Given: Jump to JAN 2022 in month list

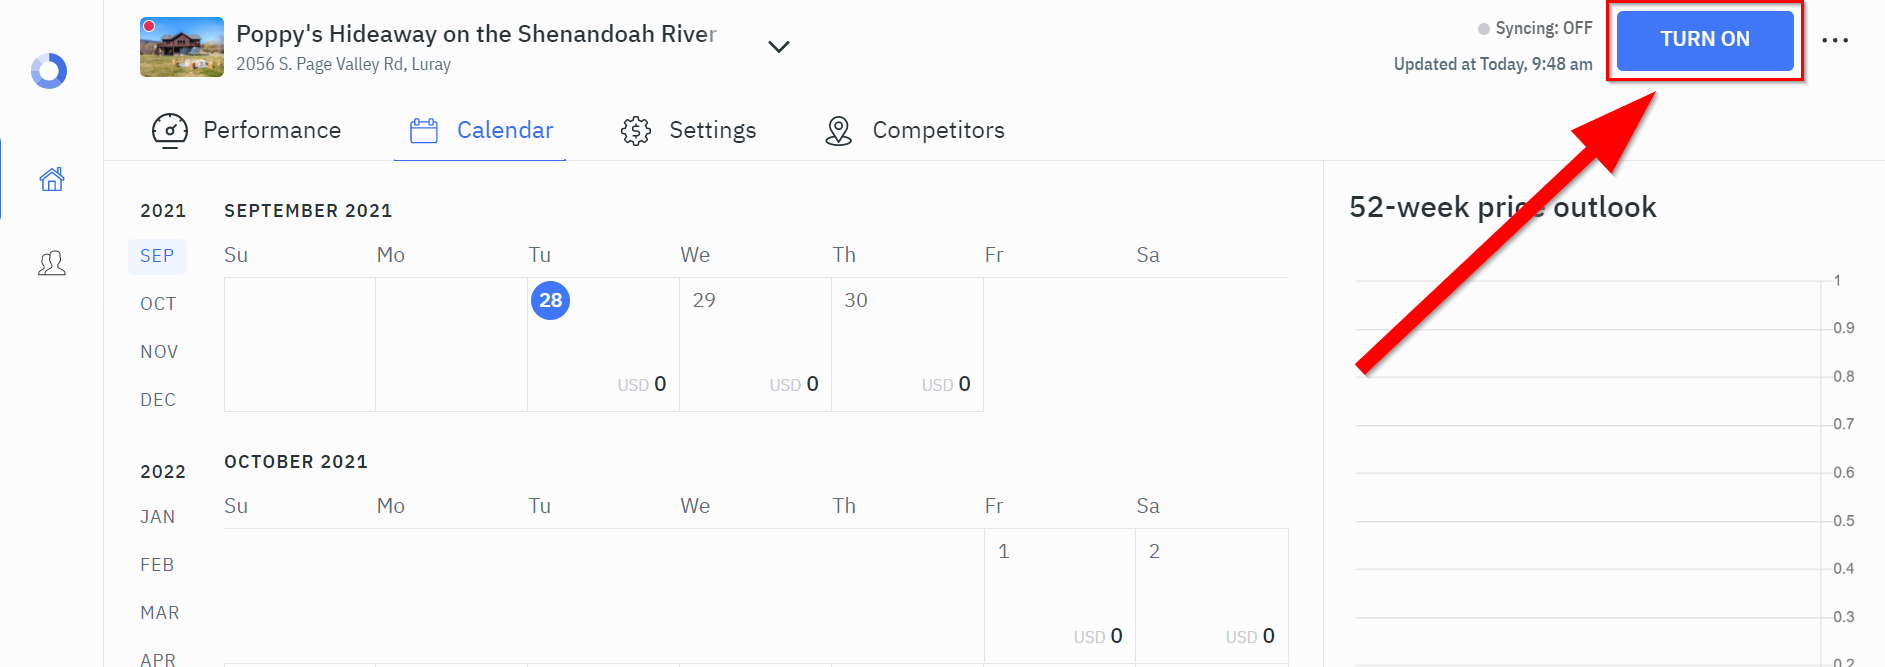Looking at the screenshot, I should (157, 517).
